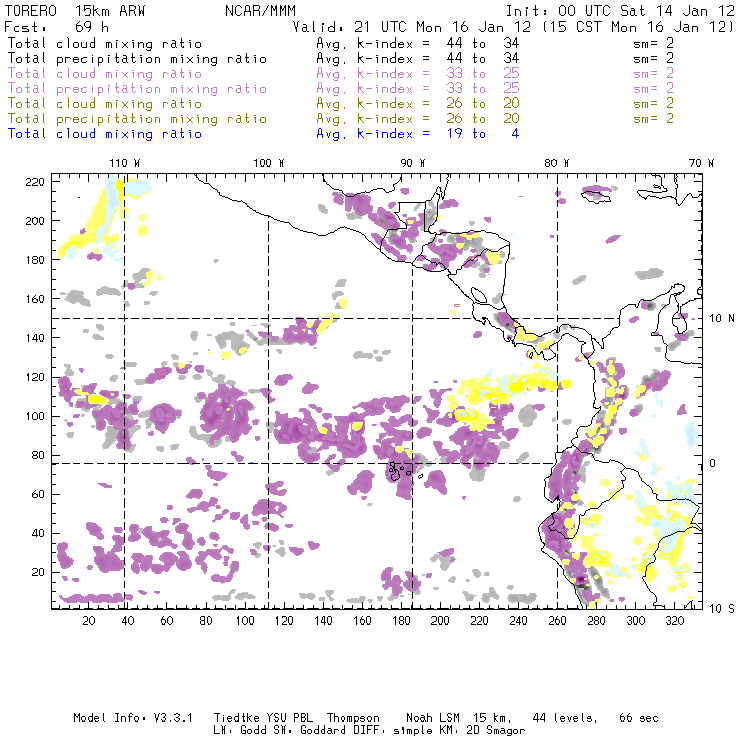
Task: Click the 'YSU PBL' scheme label
Action: (289, 718)
